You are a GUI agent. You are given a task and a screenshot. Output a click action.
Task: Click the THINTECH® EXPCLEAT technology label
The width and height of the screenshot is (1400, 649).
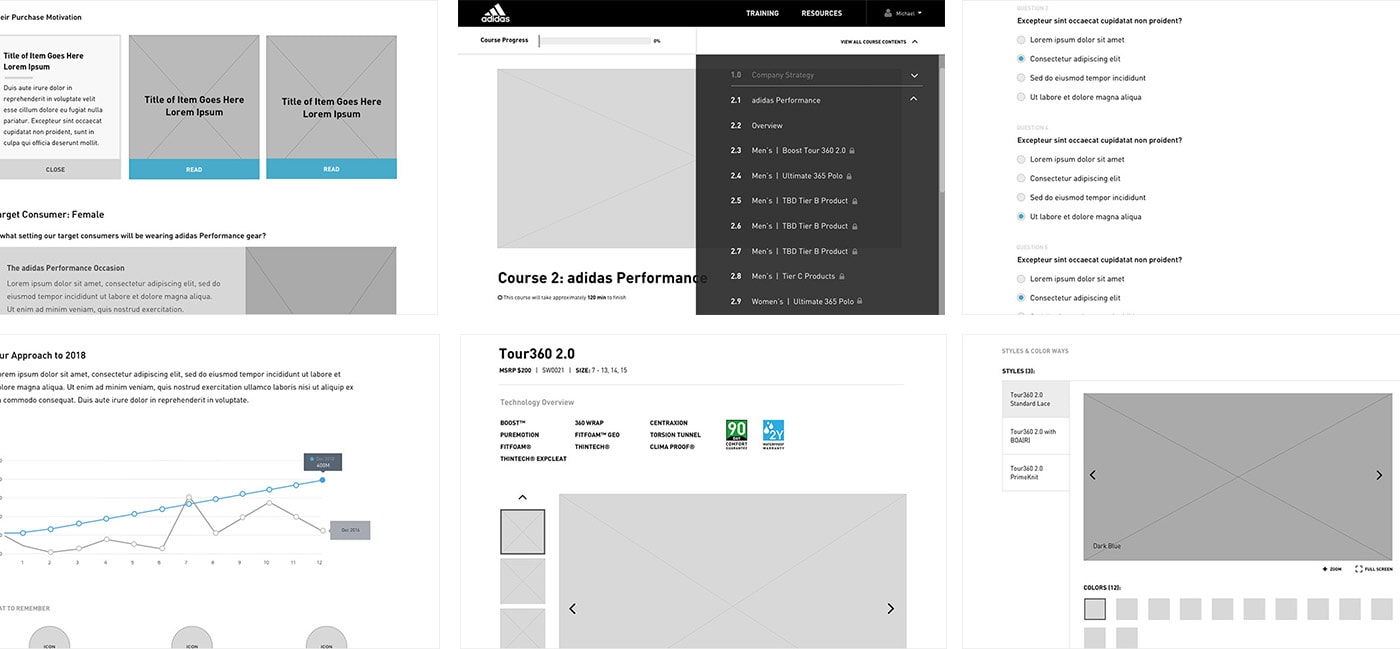533,459
